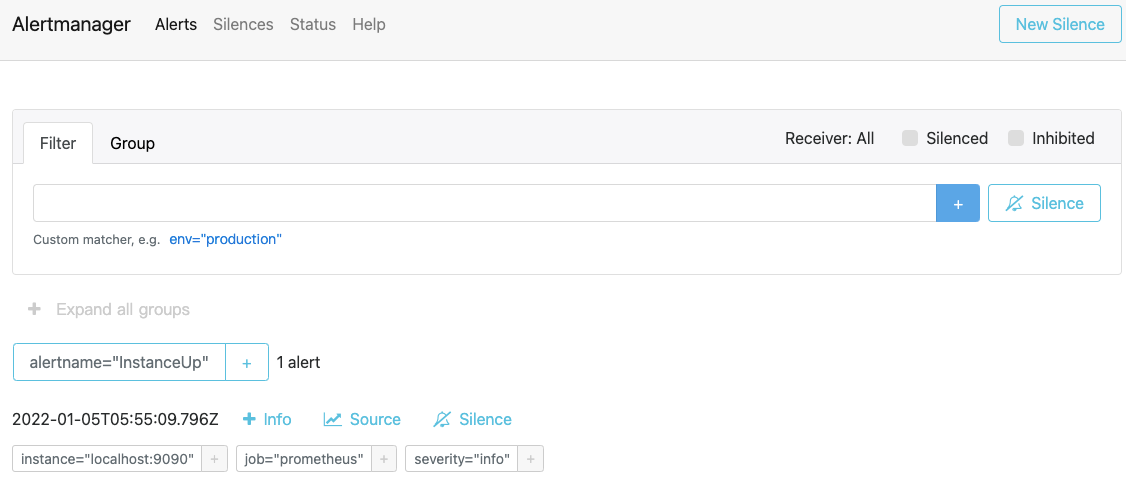1126x483 pixels.
Task: Expand the alert Info section
Action: pyautogui.click(x=266, y=420)
